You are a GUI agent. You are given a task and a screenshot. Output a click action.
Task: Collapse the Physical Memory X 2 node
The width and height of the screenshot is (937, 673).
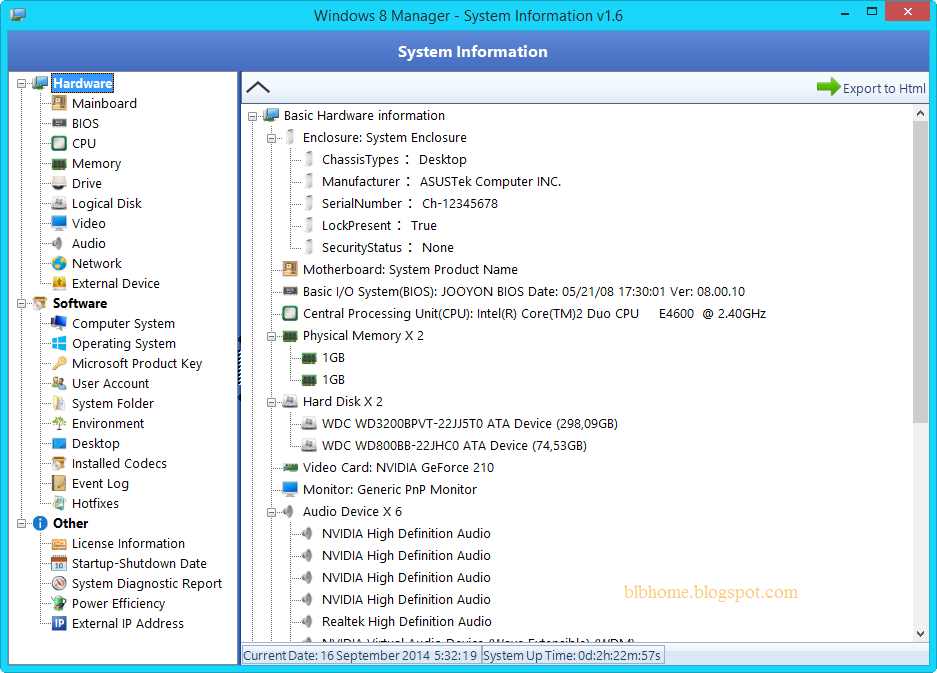click(271, 336)
